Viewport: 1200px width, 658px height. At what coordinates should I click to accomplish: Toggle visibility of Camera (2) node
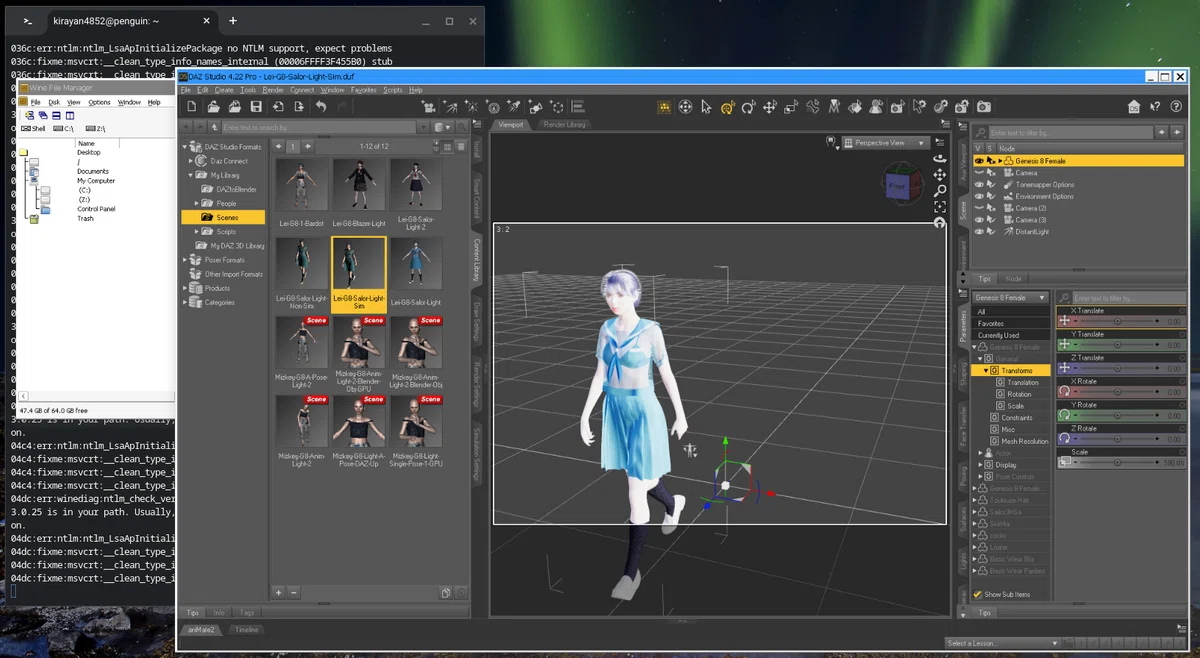pos(979,208)
